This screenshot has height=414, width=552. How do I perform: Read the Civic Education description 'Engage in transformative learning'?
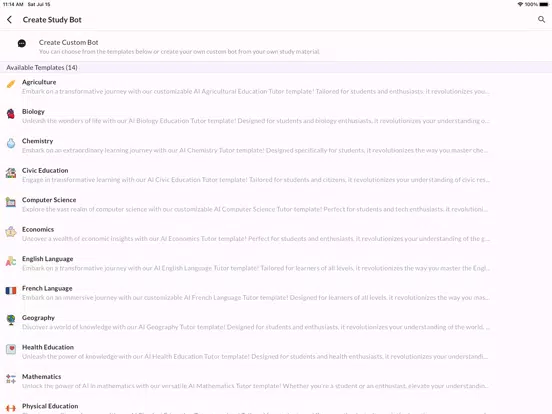[x=256, y=180]
